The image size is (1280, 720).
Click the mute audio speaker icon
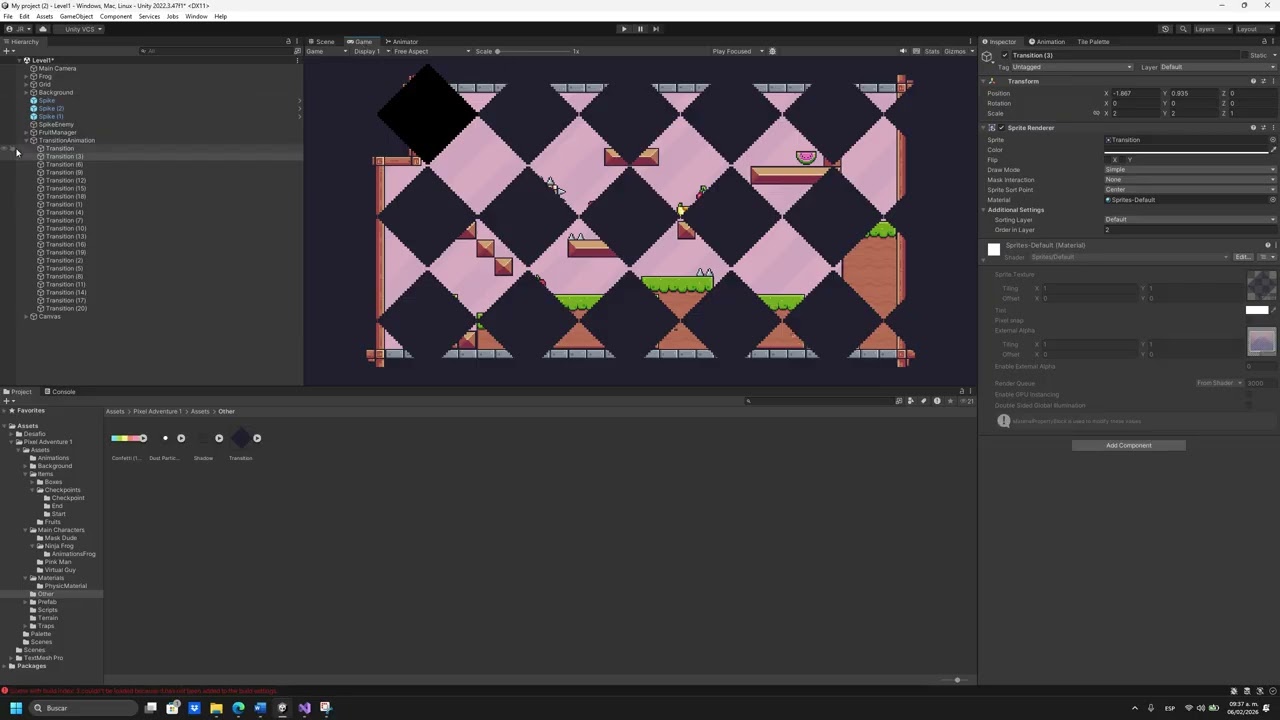click(x=903, y=51)
